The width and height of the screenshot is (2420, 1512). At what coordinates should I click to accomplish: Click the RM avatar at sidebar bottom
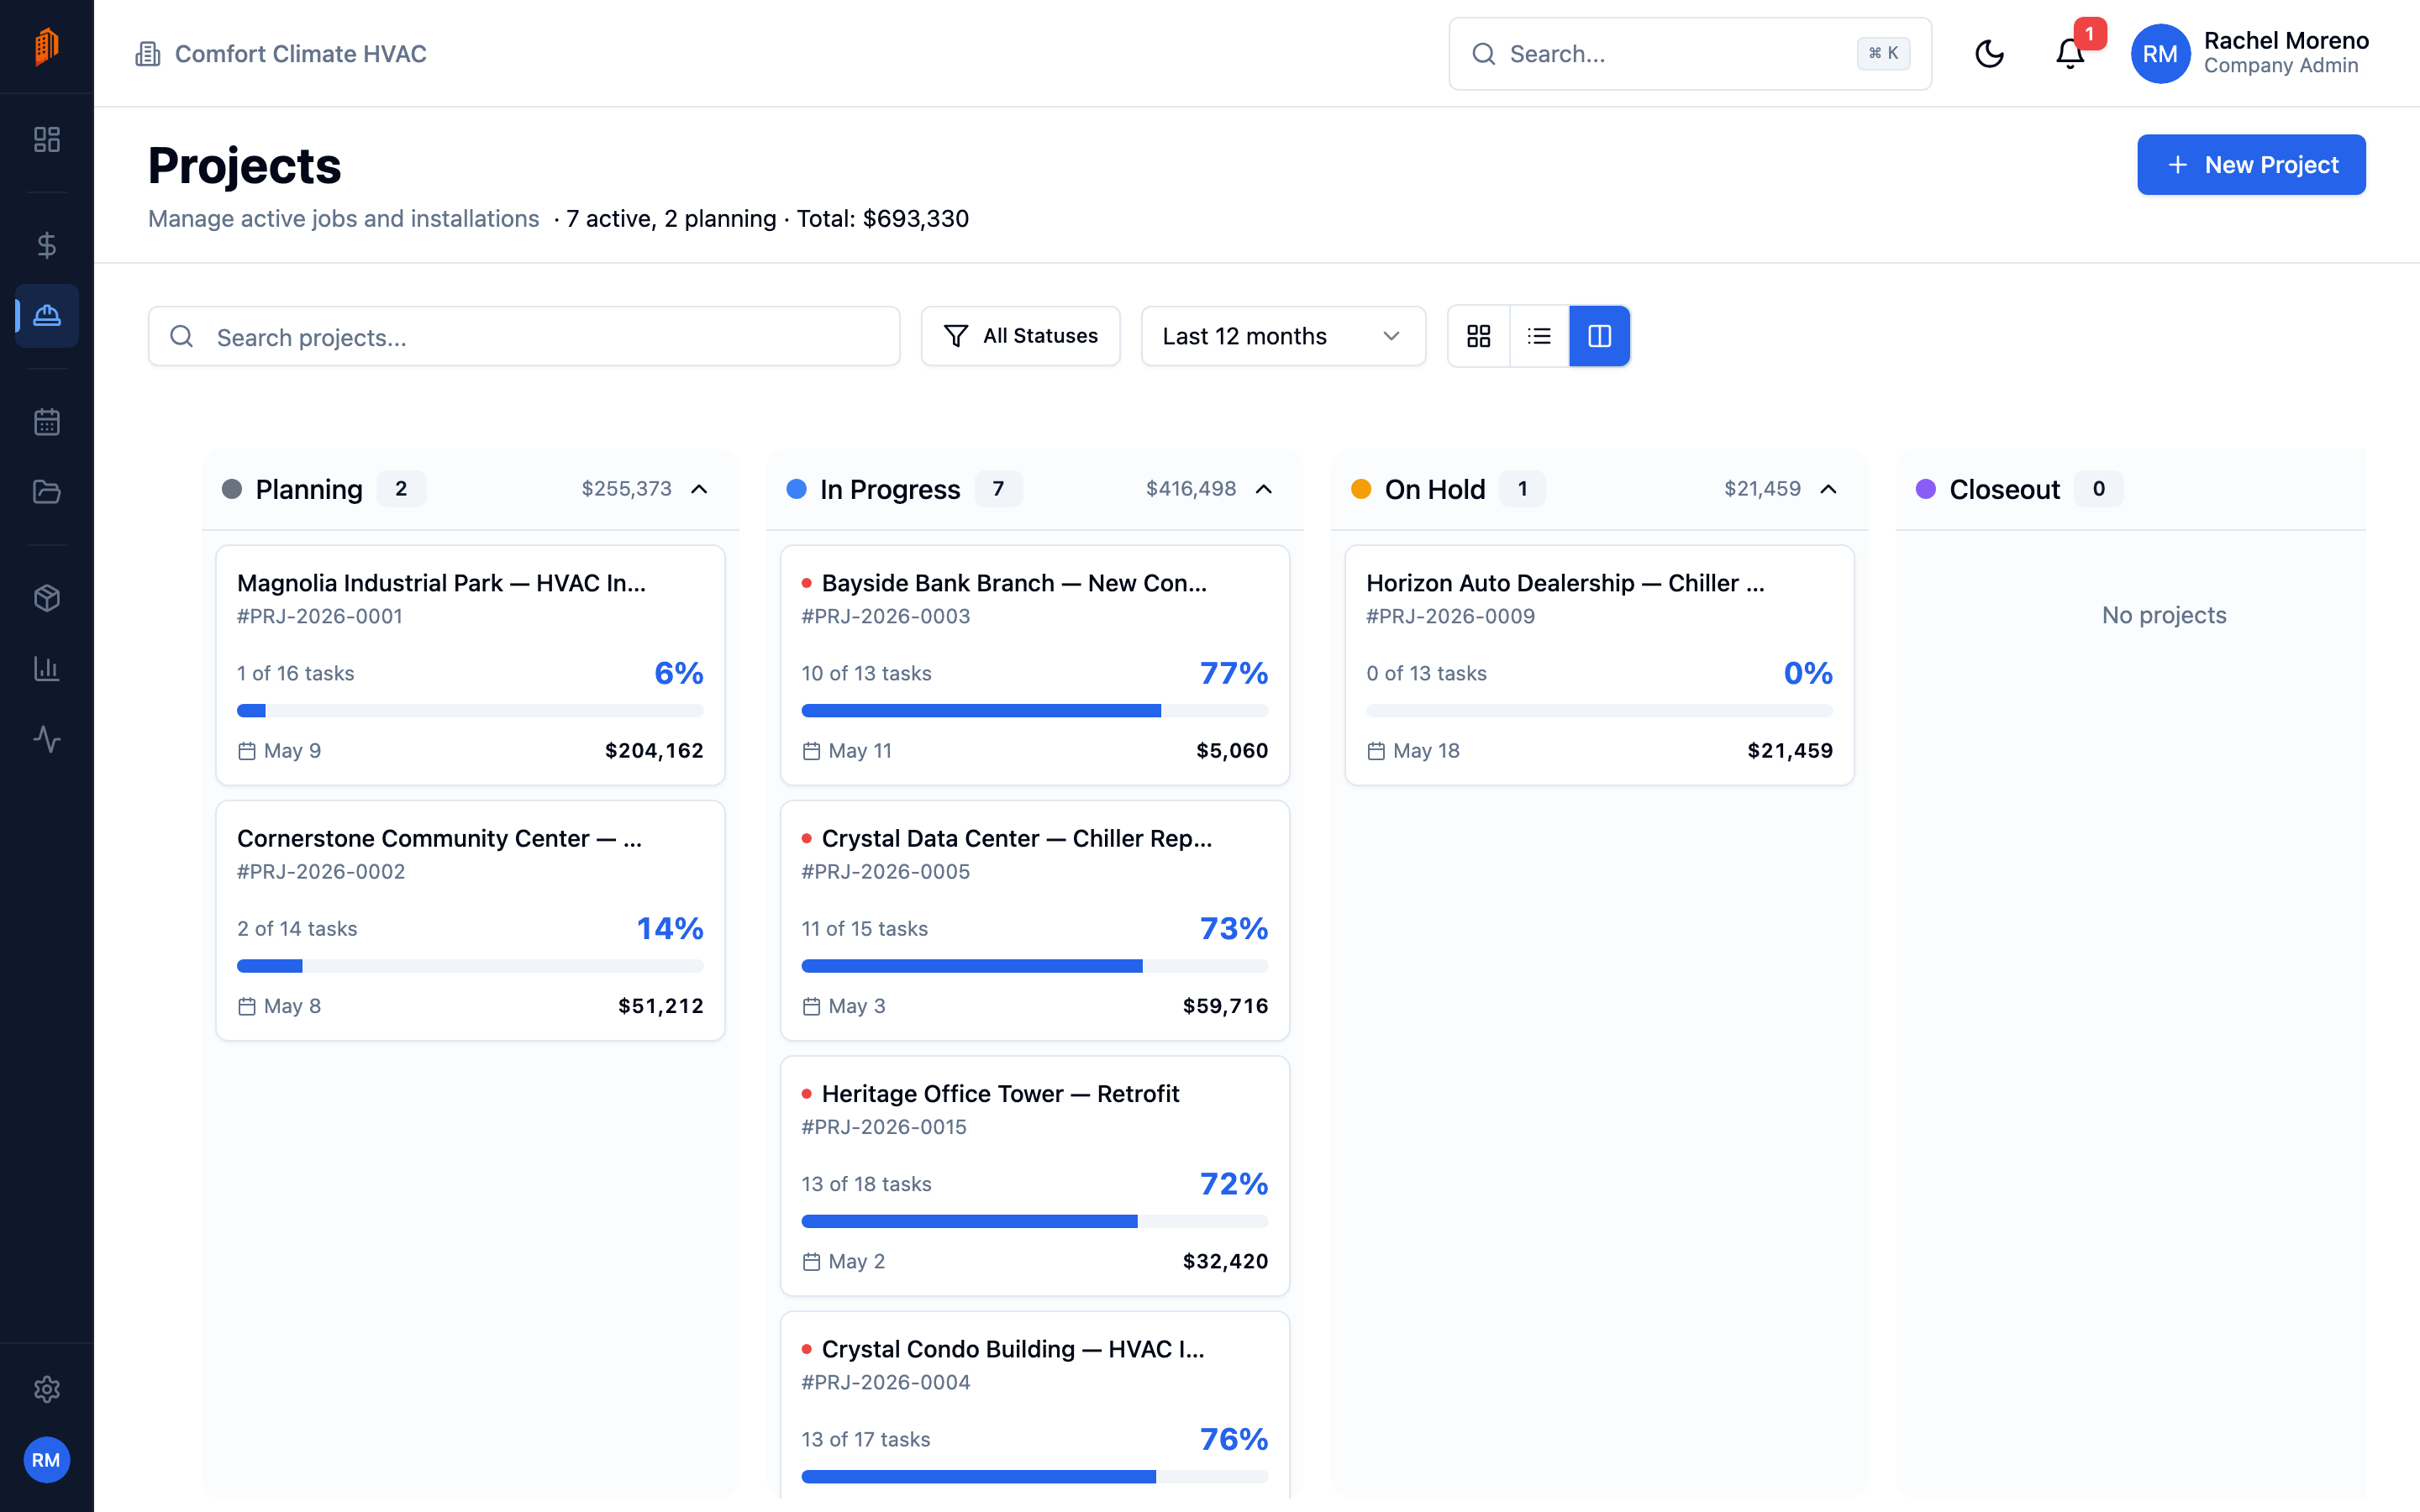tap(46, 1460)
